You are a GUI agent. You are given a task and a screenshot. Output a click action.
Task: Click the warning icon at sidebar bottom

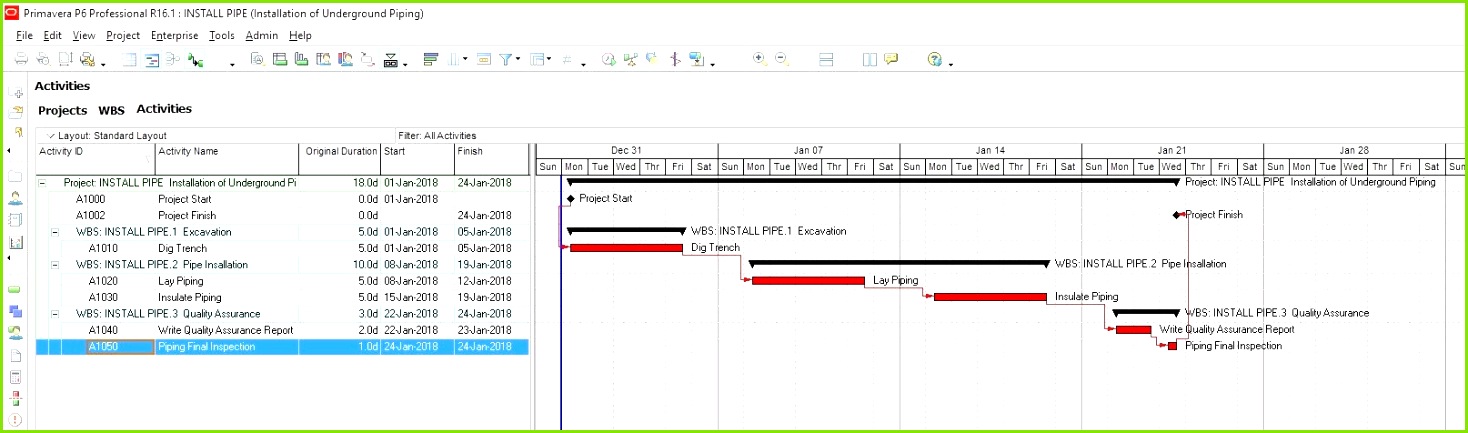[x=15, y=419]
